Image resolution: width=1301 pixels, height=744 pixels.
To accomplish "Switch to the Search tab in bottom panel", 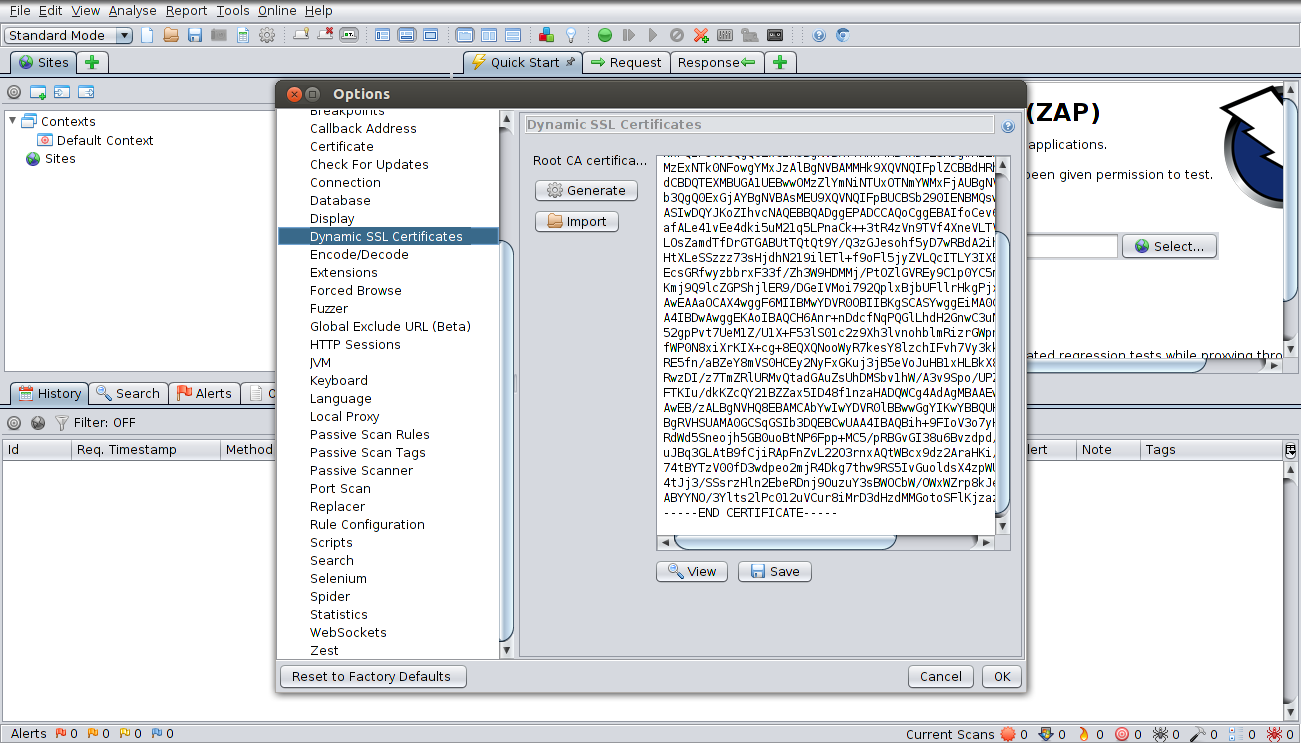I will (128, 393).
